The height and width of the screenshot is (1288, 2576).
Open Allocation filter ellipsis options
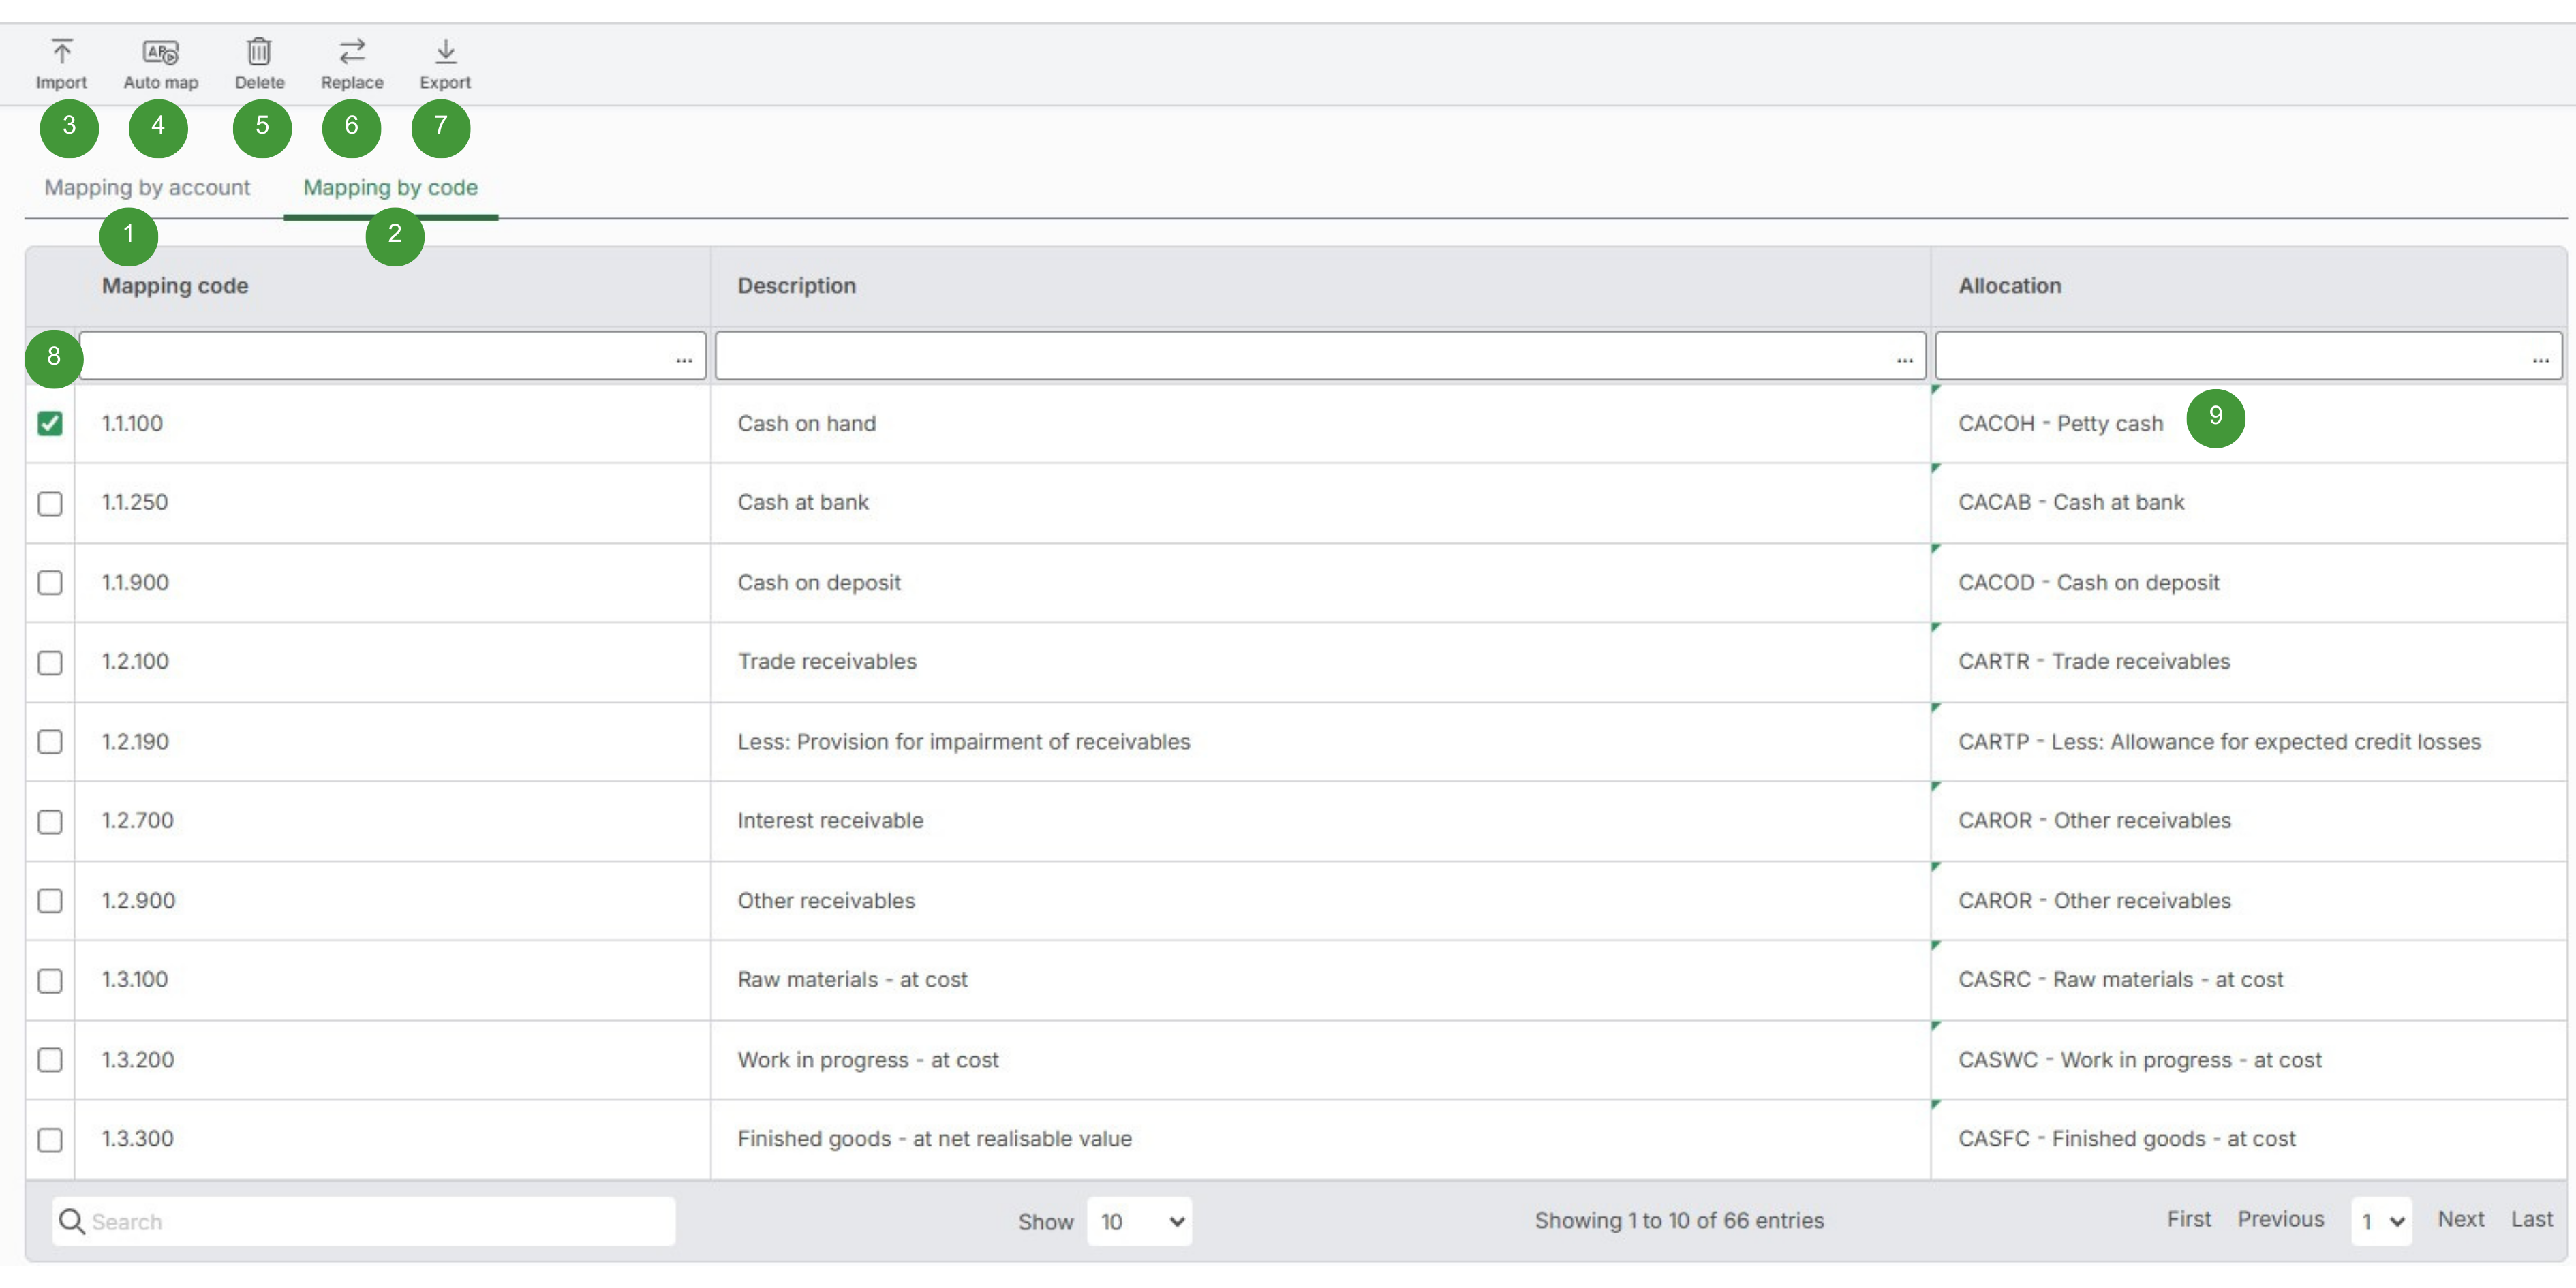pos(2540,358)
